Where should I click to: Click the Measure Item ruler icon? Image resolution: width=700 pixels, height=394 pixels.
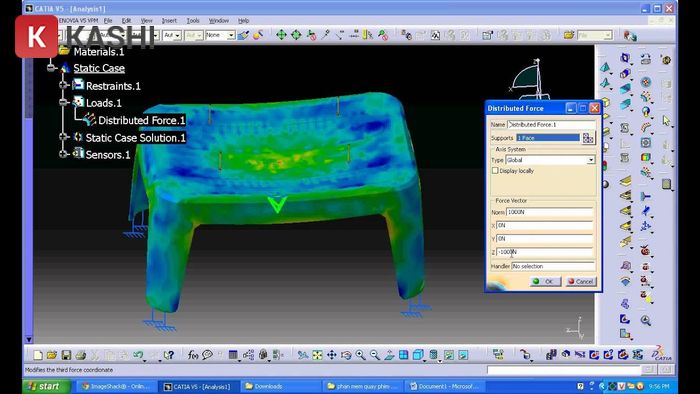(x=367, y=35)
